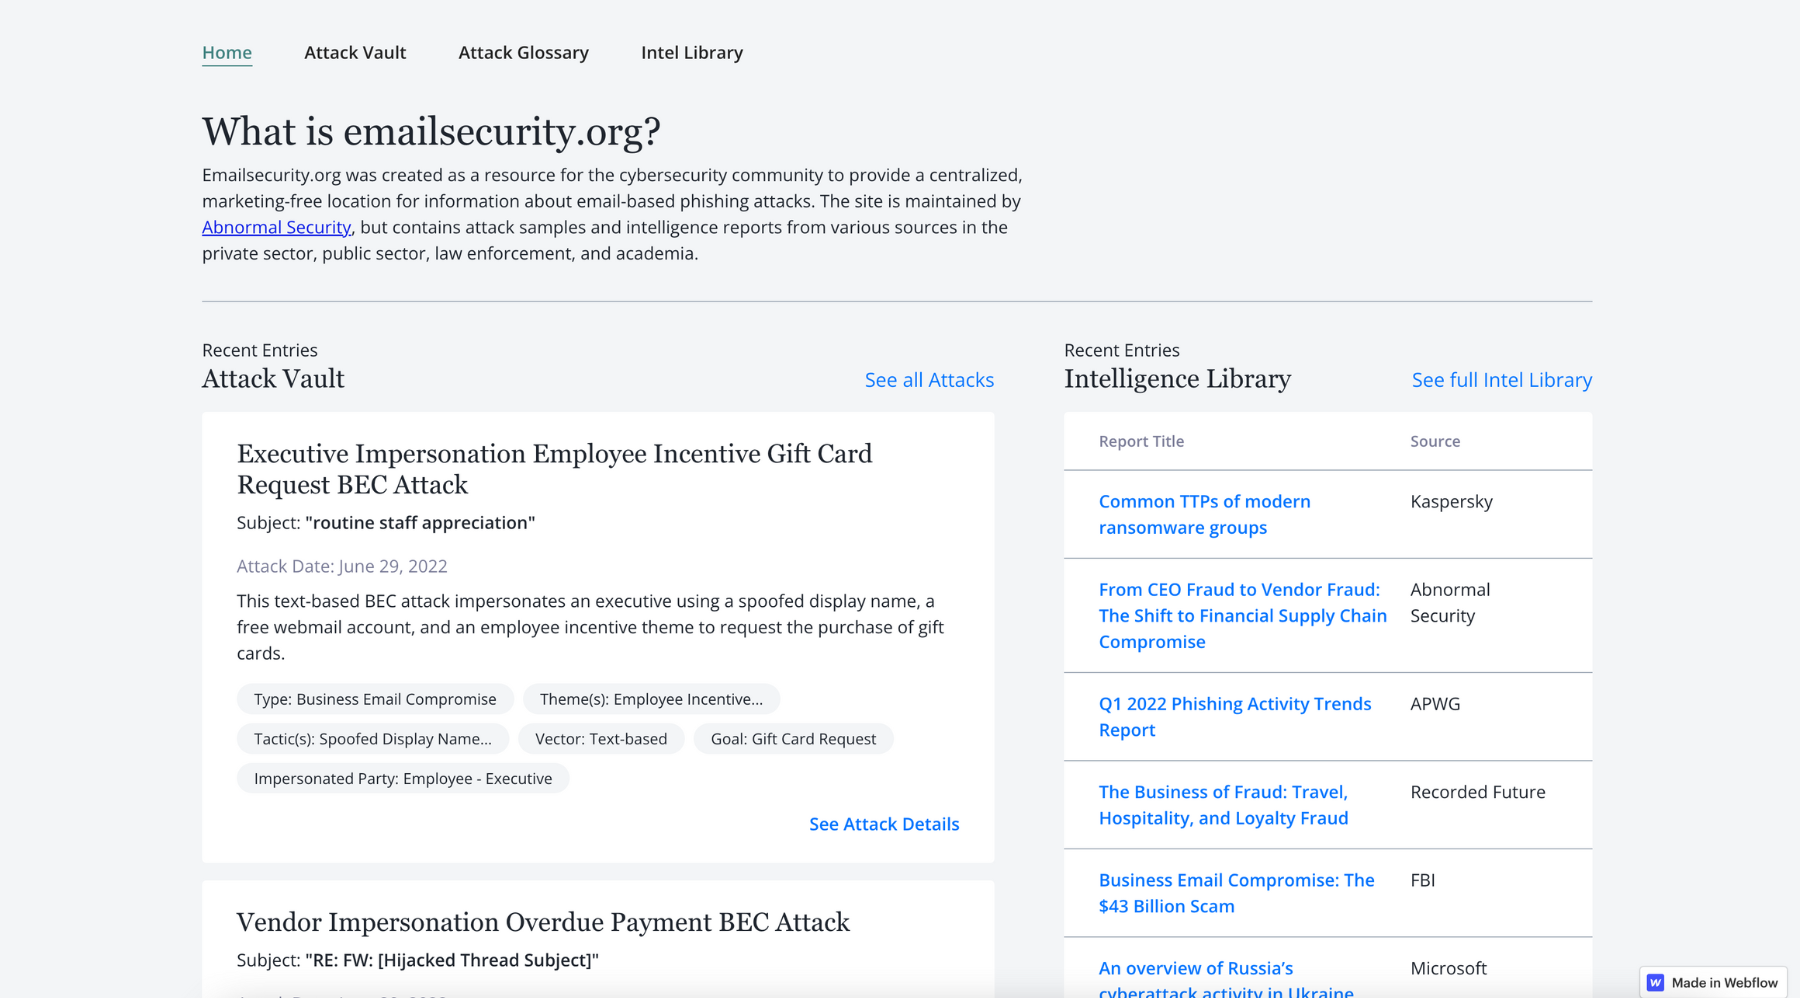Open the Attack Glossary nav item
The height and width of the screenshot is (998, 1800).
coord(523,52)
